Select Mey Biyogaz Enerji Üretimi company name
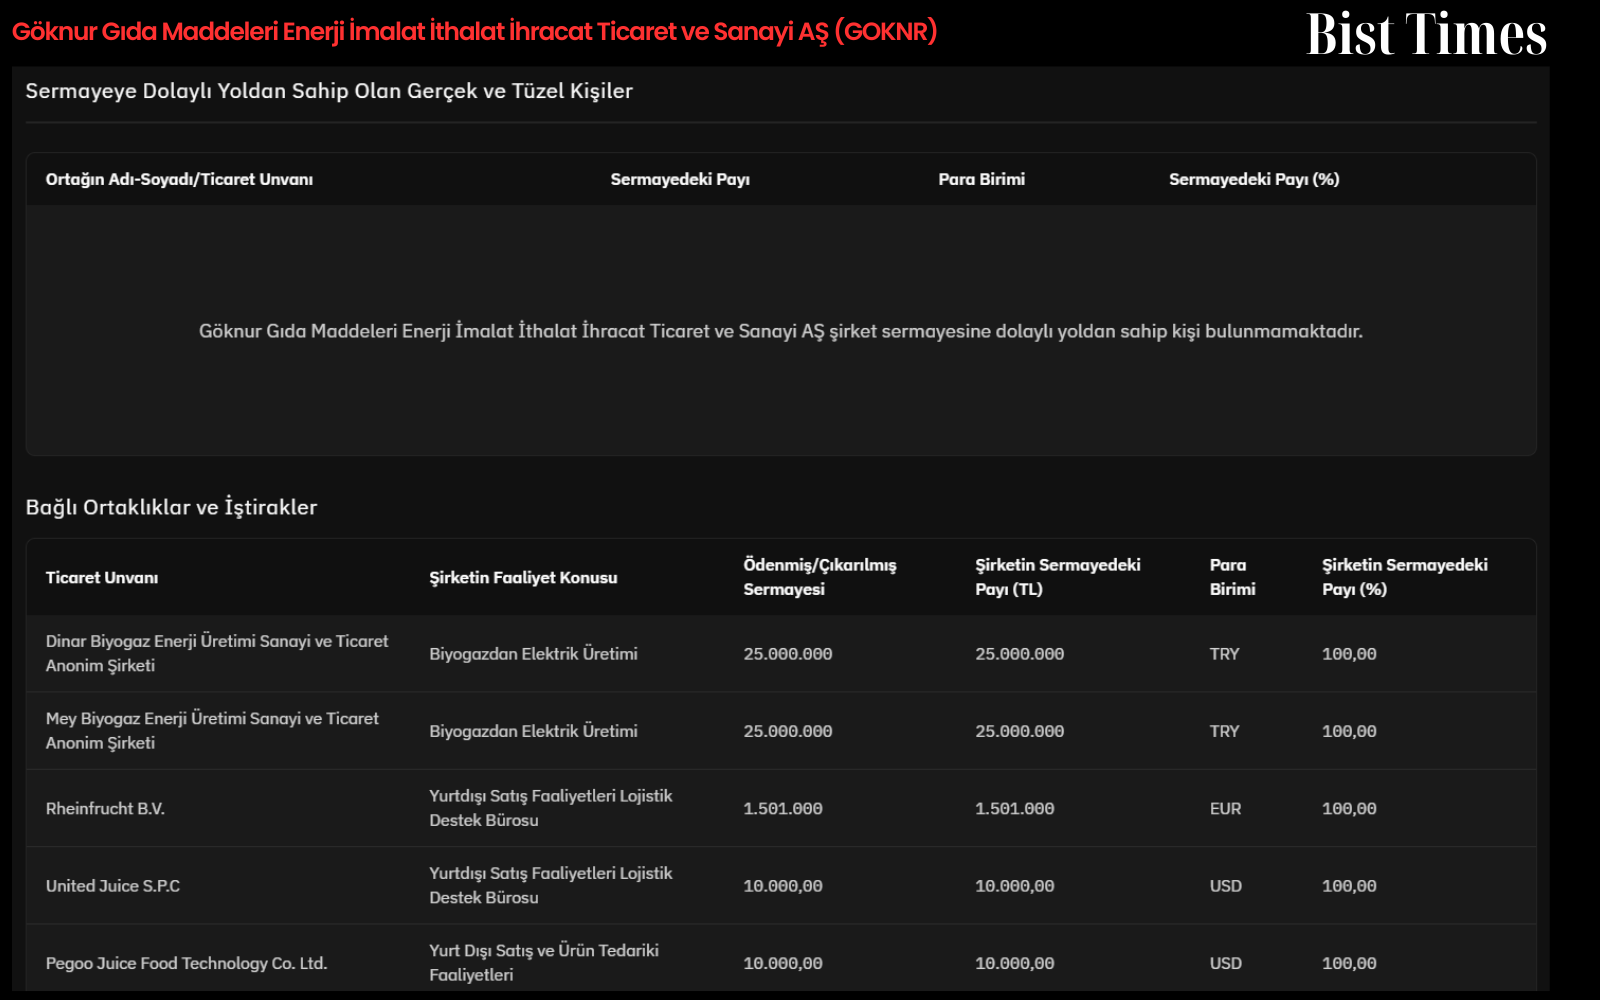 click(212, 731)
